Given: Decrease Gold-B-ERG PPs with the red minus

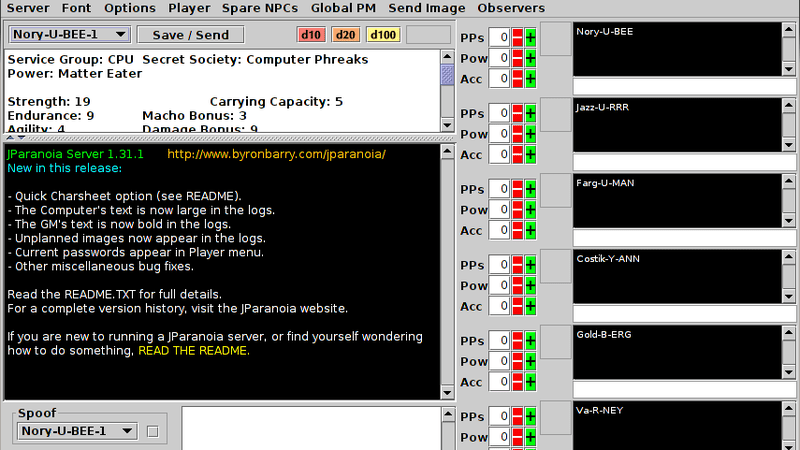Looking at the screenshot, I should [517, 341].
